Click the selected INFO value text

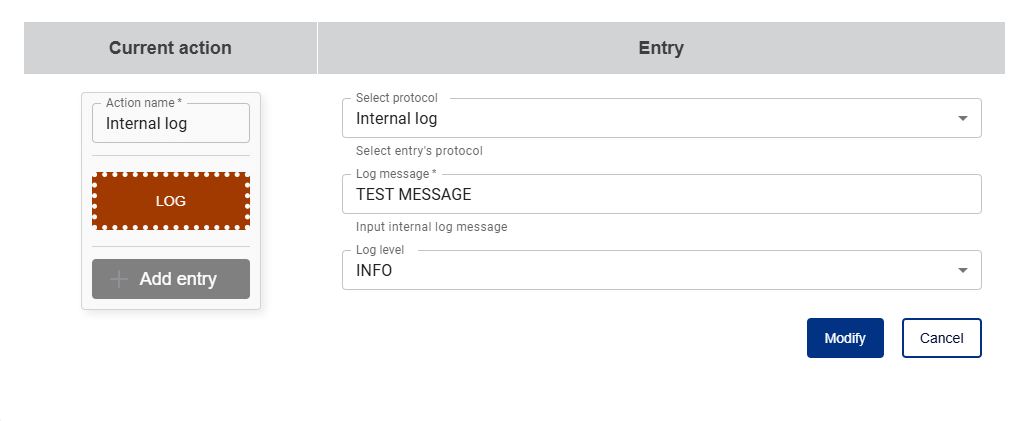coord(374,271)
